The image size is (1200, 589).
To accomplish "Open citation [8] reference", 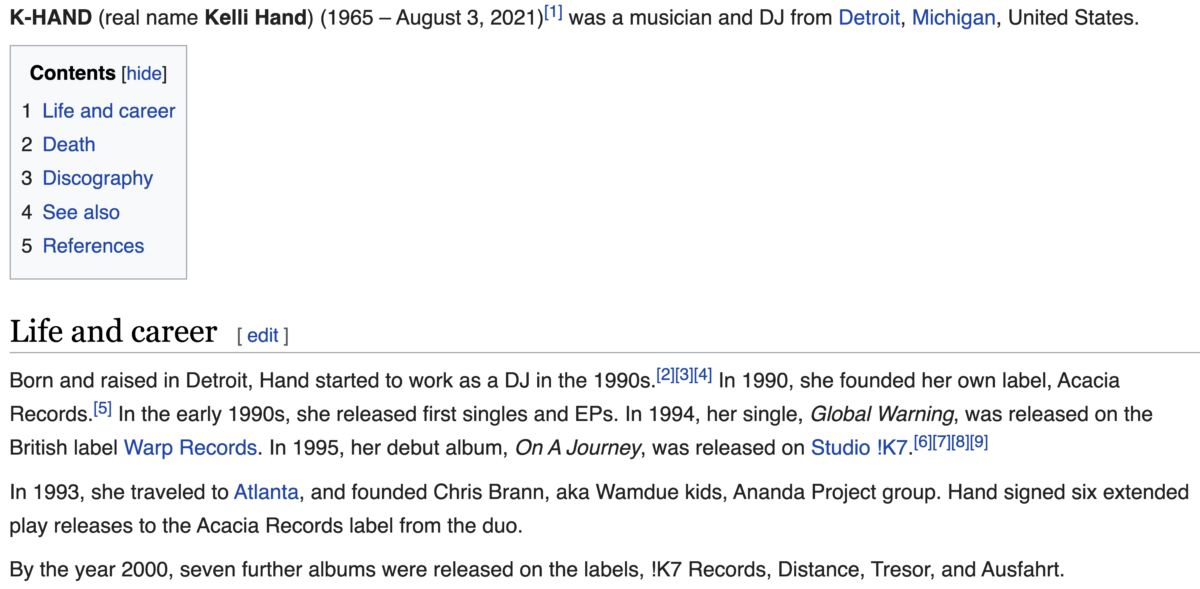I will [960, 442].
